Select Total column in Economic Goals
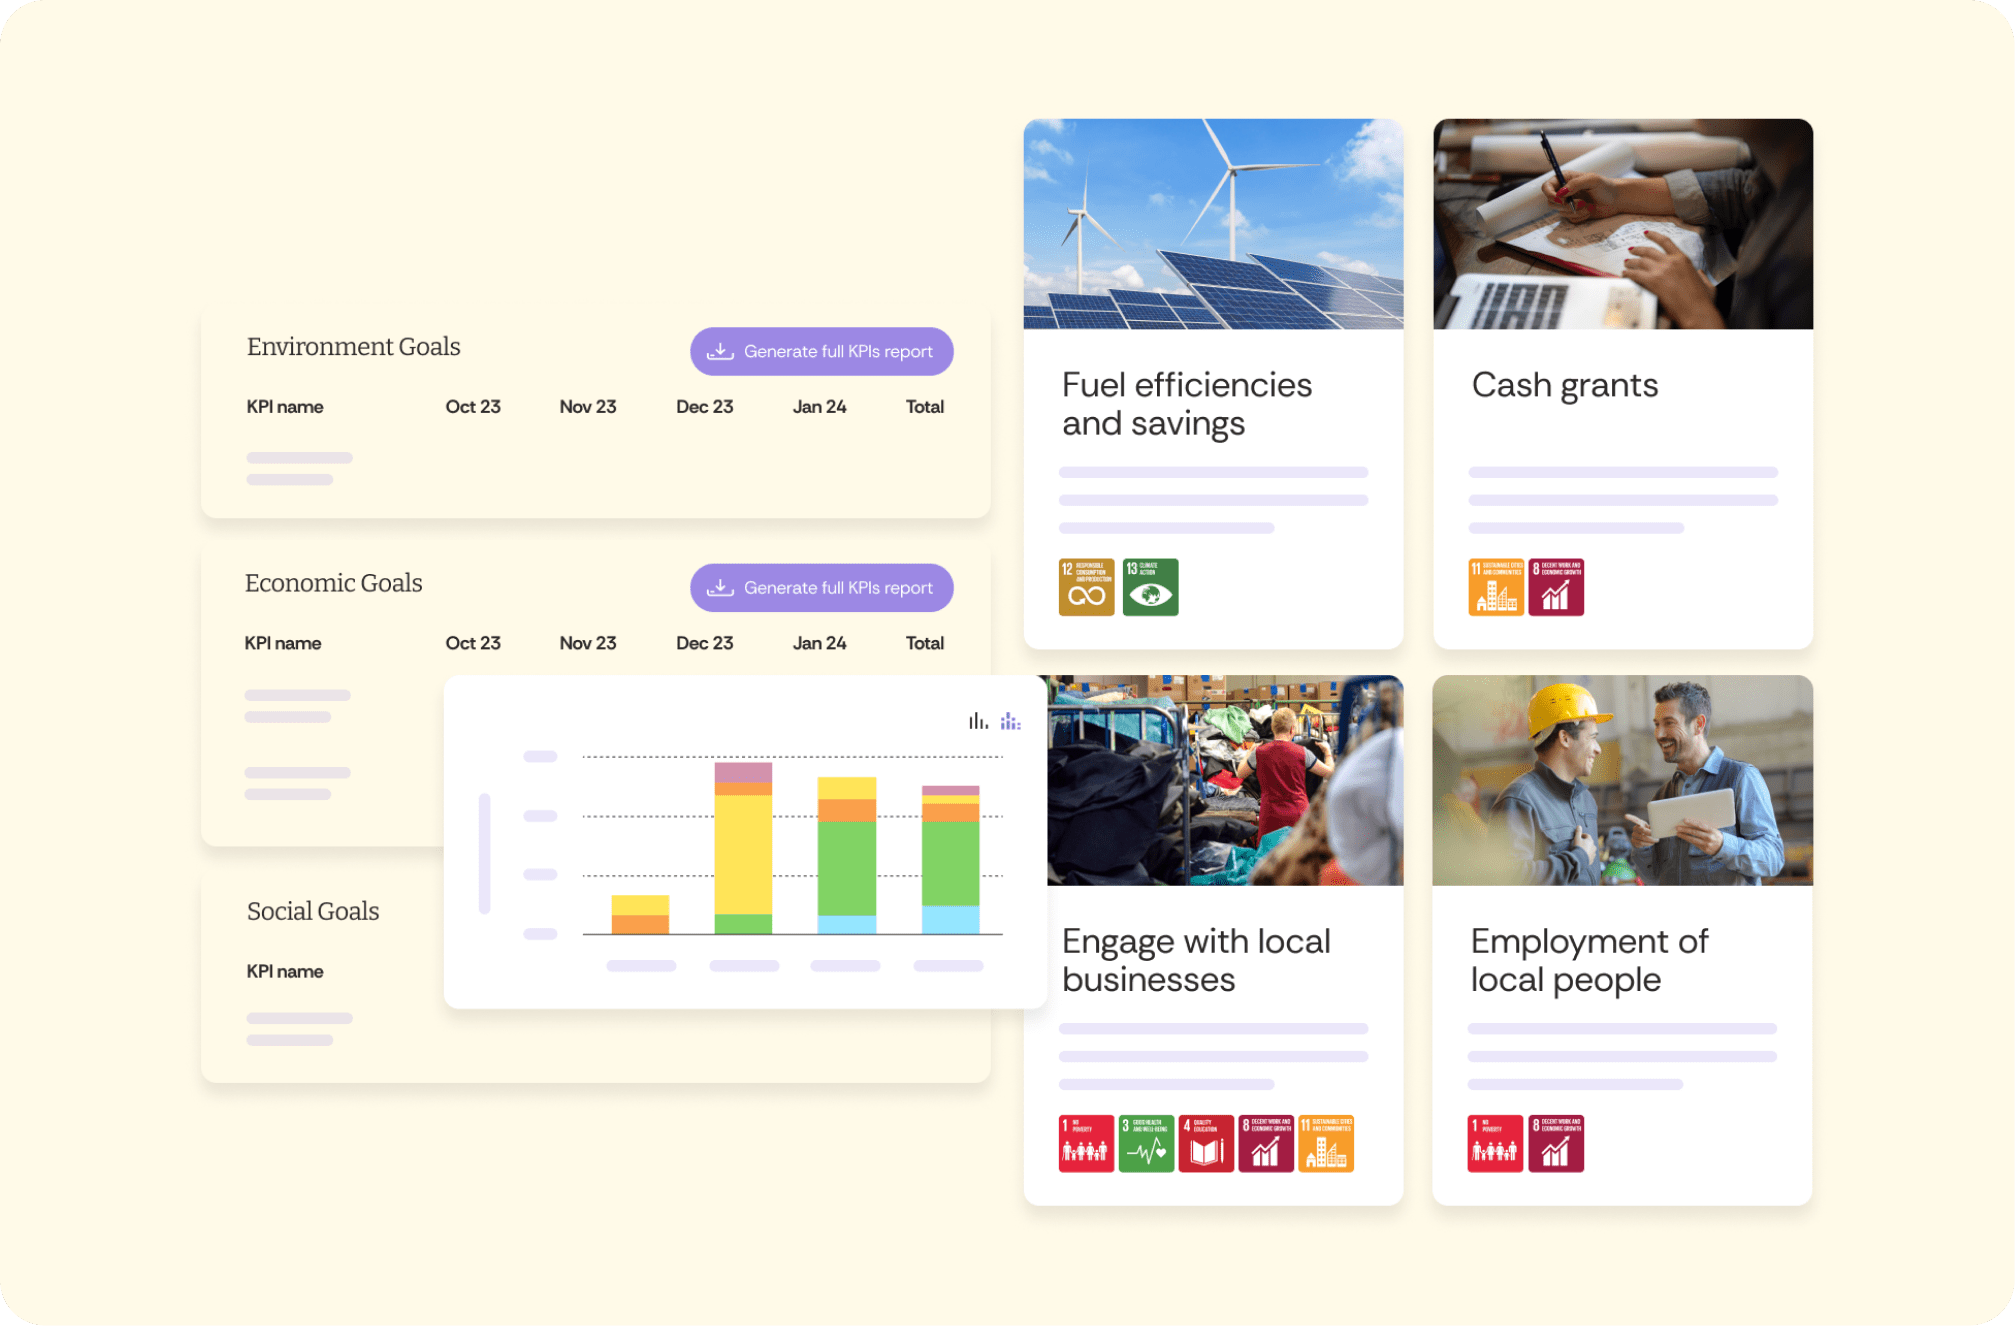This screenshot has height=1326, width=2015. [924, 643]
